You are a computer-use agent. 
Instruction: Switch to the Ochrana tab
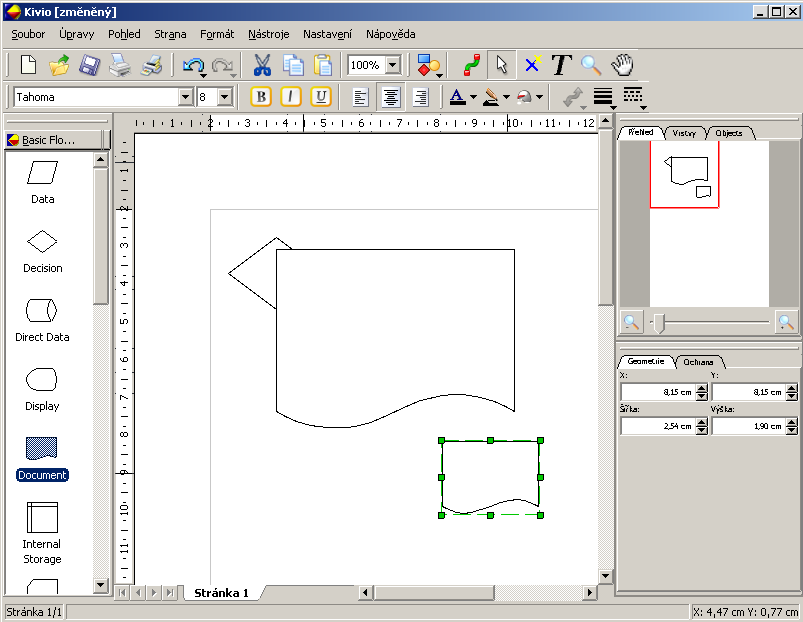coord(698,362)
